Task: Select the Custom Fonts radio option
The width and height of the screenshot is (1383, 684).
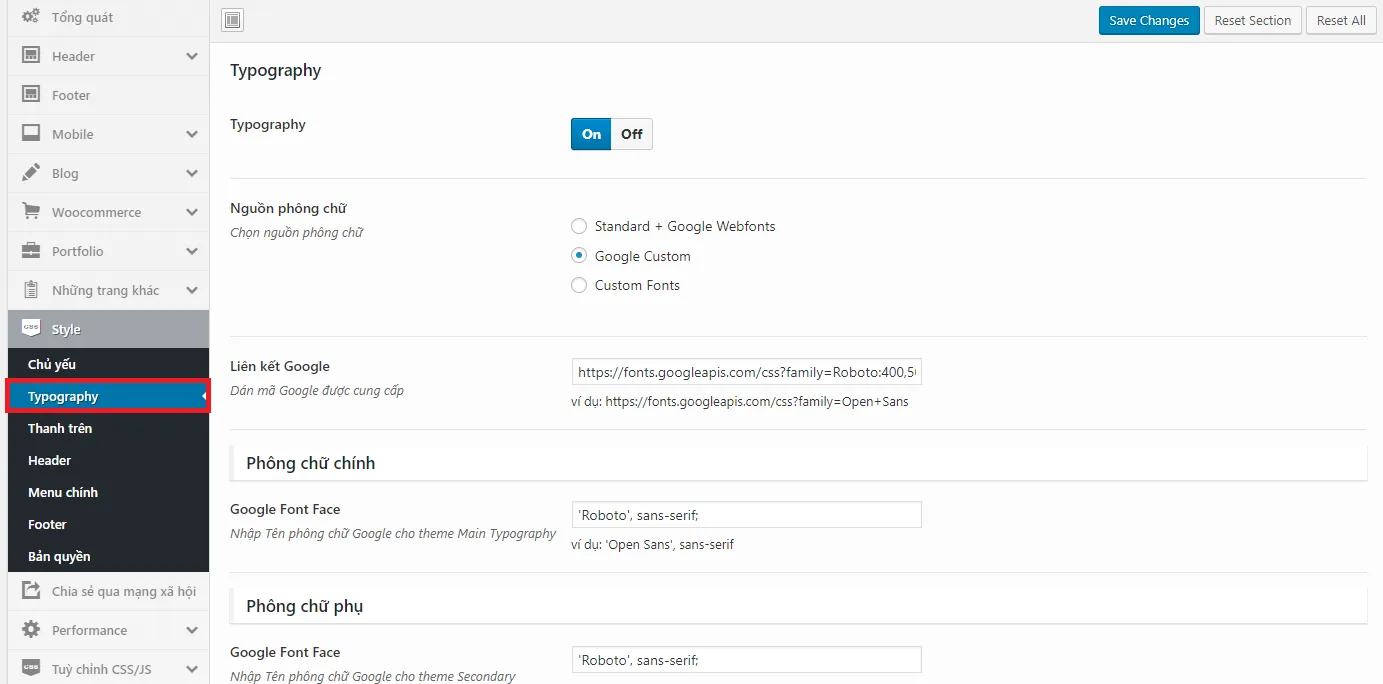Action: coord(579,285)
